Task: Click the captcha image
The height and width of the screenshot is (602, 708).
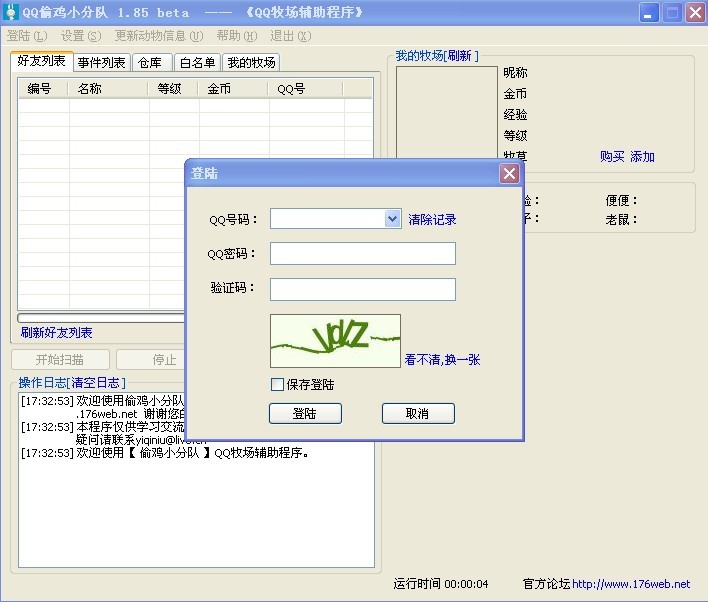Action: coord(335,341)
